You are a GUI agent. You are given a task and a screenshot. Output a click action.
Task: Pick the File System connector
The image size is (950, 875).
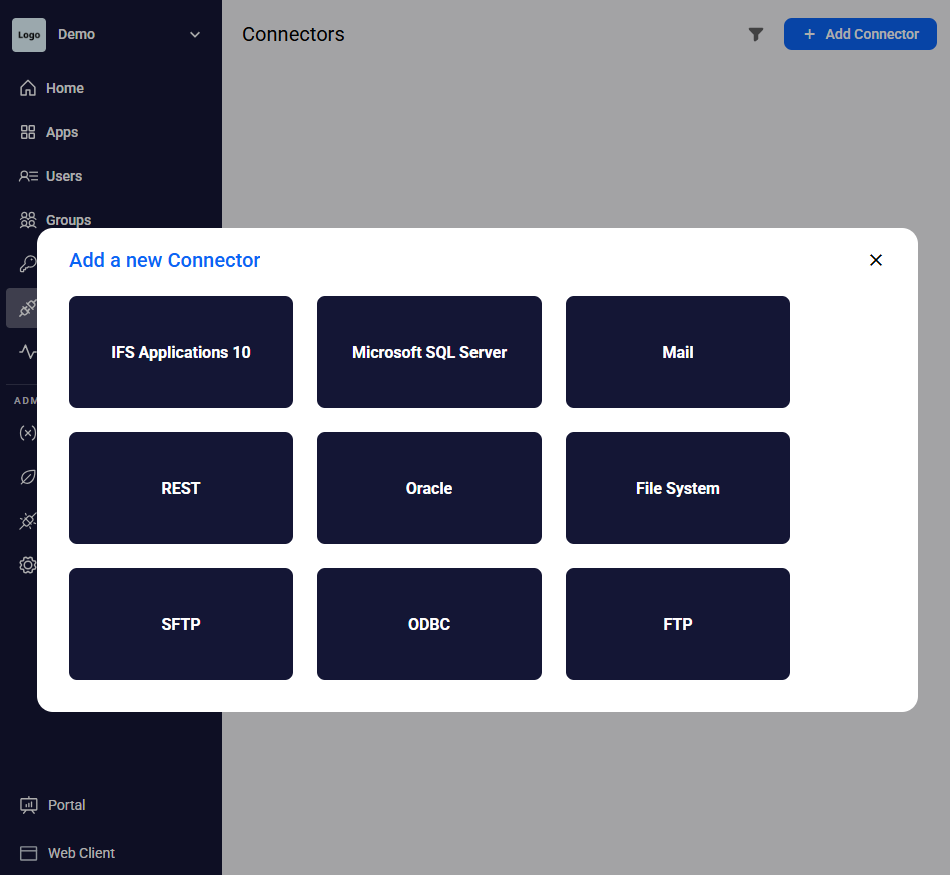coord(677,488)
